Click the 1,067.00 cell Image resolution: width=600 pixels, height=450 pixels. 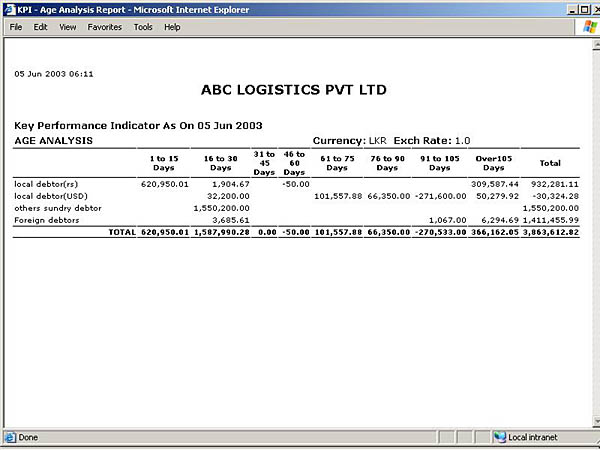[448, 220]
